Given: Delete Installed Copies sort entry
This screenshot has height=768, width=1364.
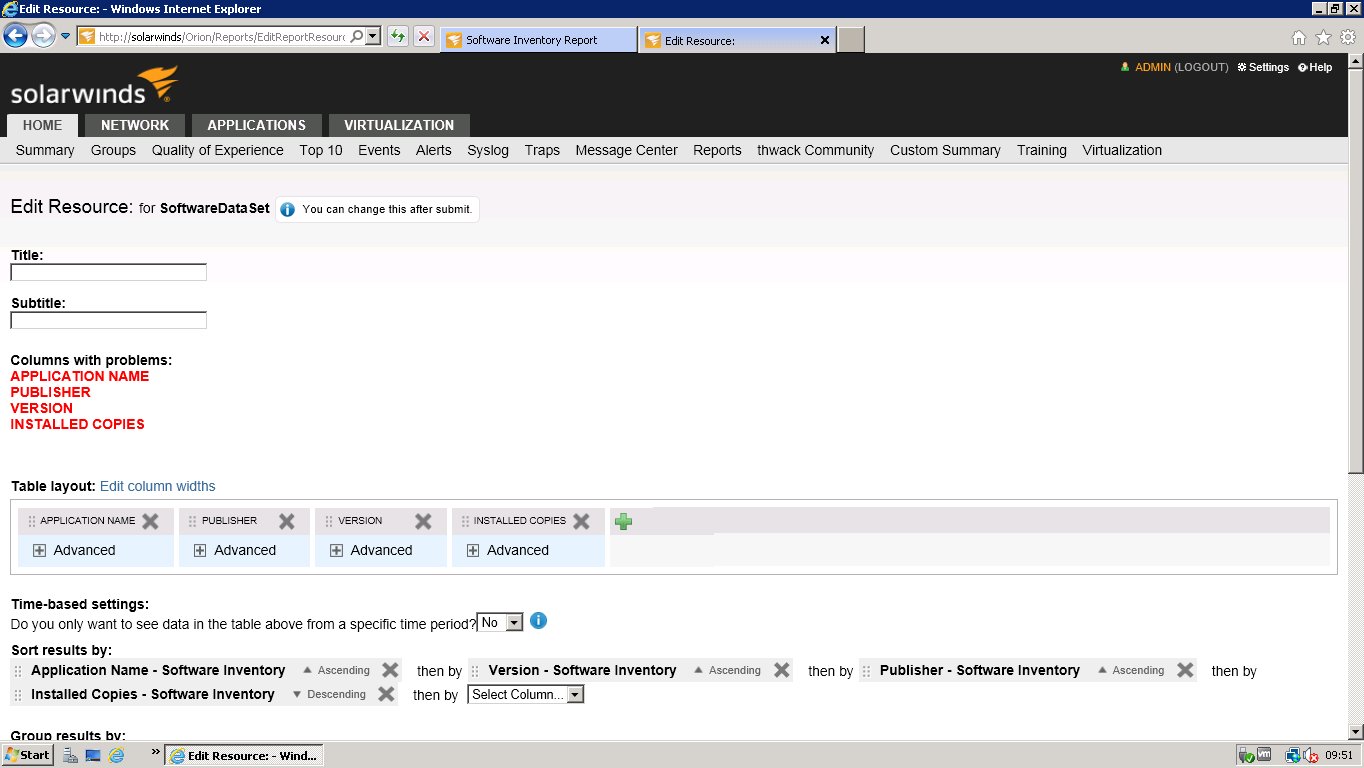Looking at the screenshot, I should tap(386, 694).
